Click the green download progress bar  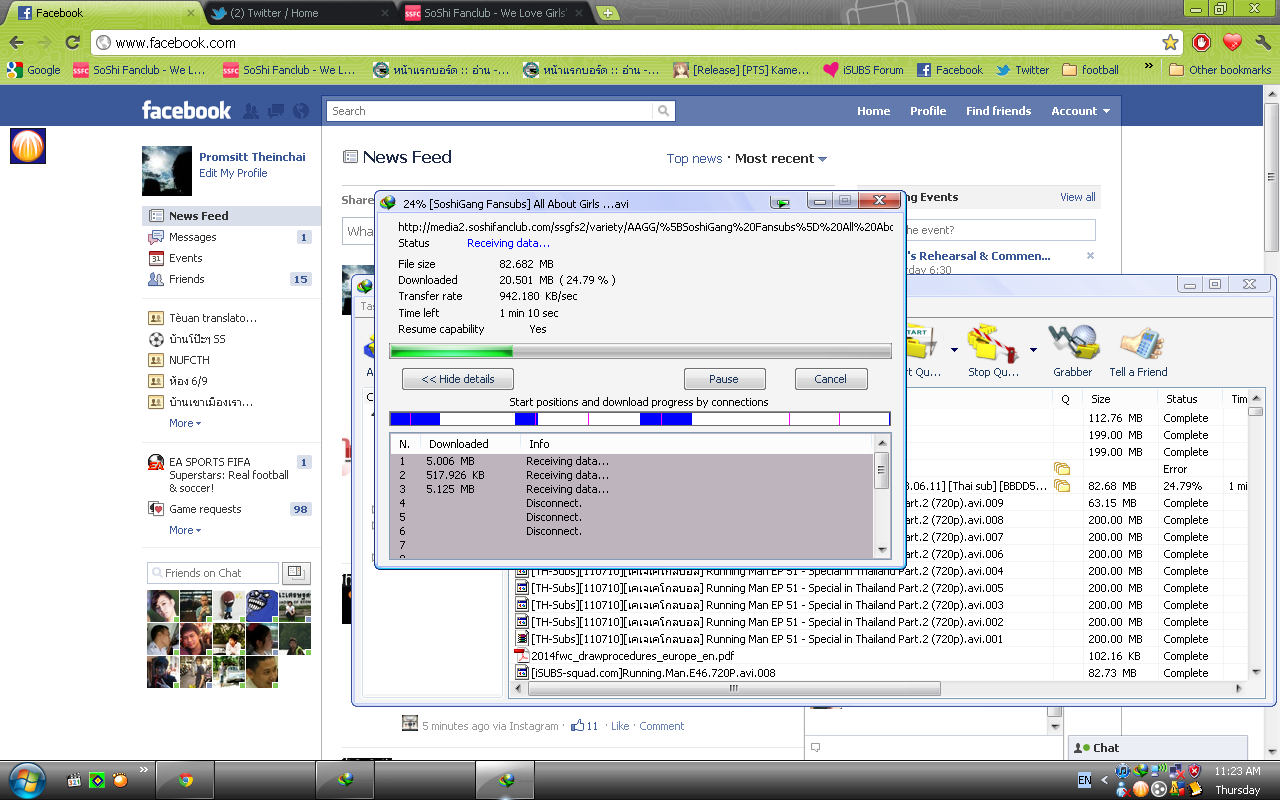tap(640, 351)
